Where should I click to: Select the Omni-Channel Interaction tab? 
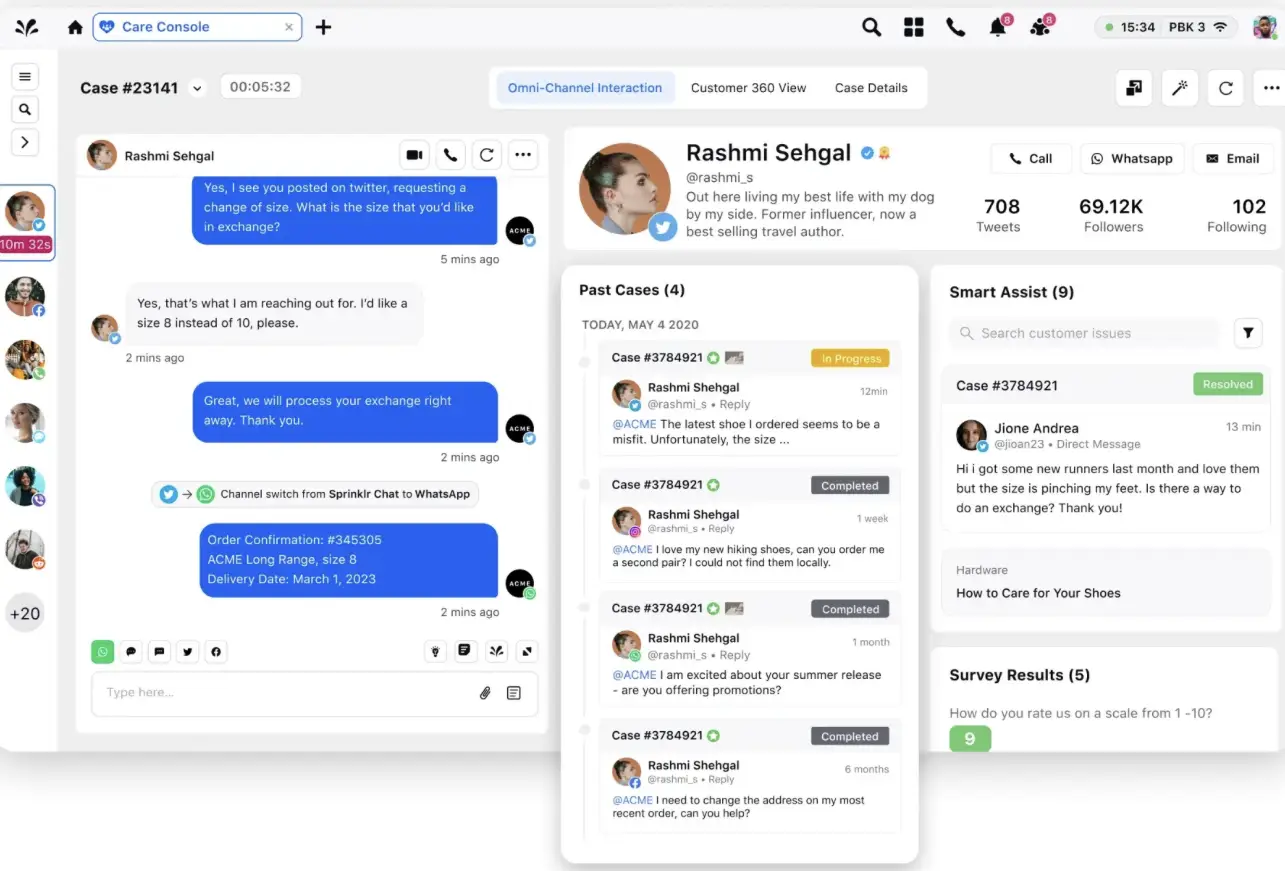point(585,88)
